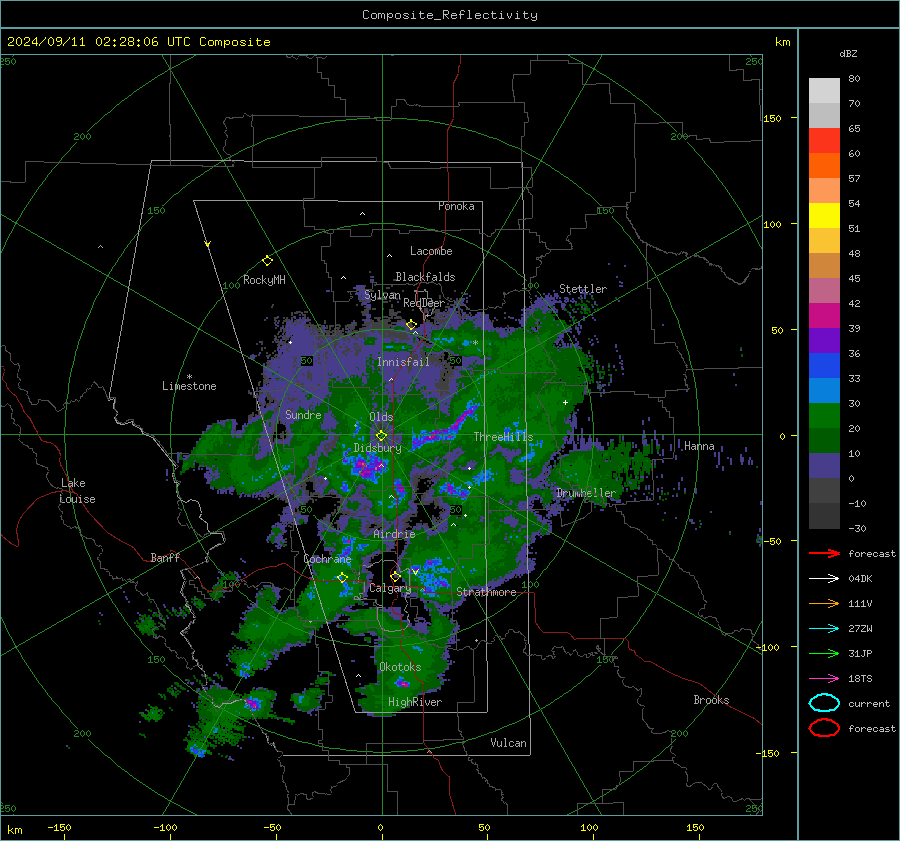Click the white 04DK arrow icon
This screenshot has width=900, height=841.
(x=824, y=579)
